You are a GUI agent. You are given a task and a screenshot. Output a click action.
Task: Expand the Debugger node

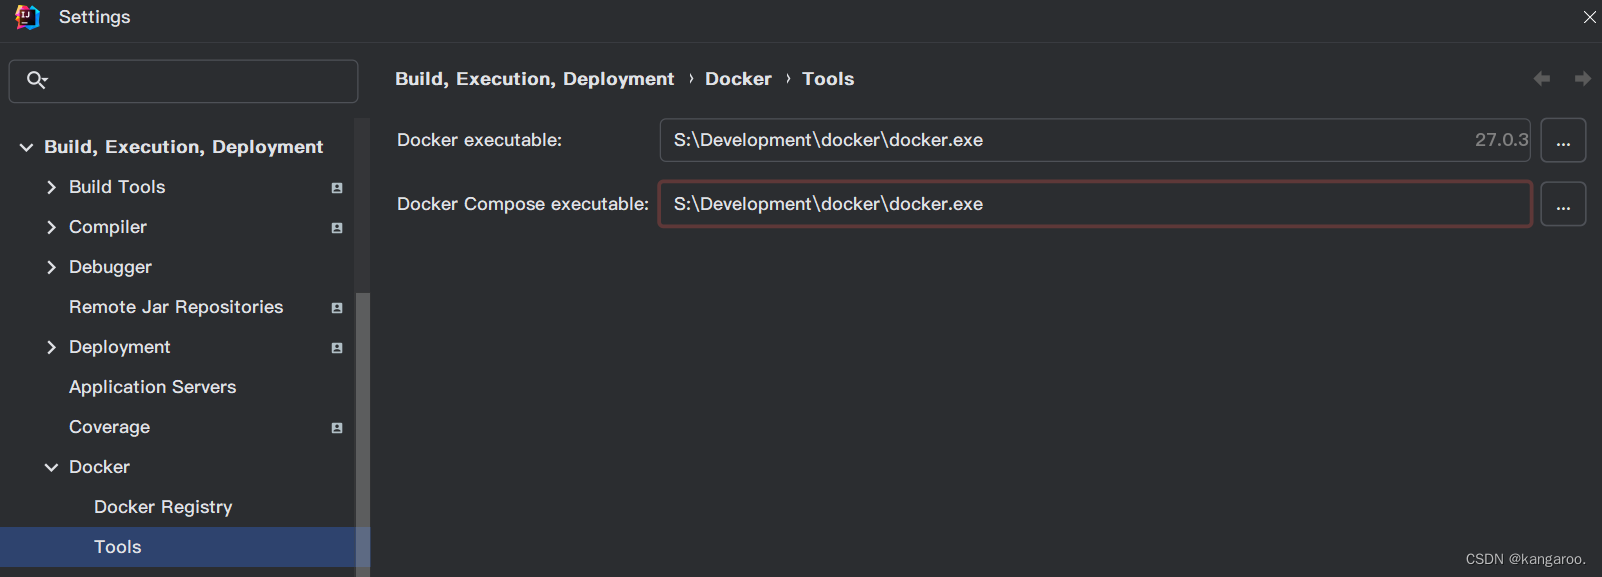[51, 267]
